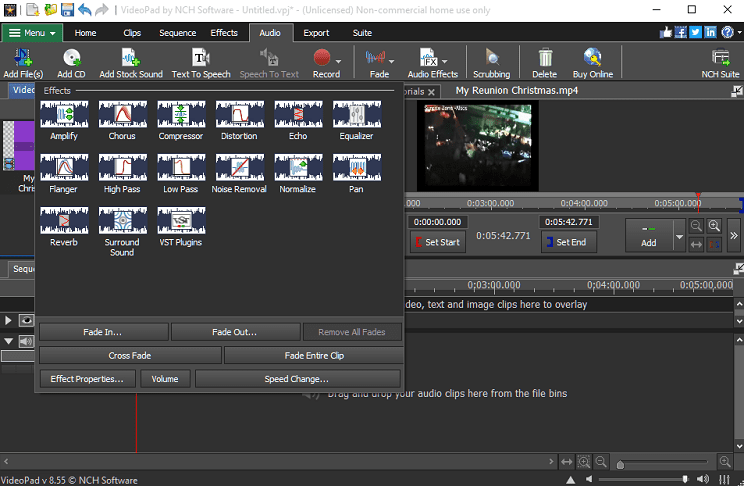
Task: Click Set Start button
Action: (437, 242)
